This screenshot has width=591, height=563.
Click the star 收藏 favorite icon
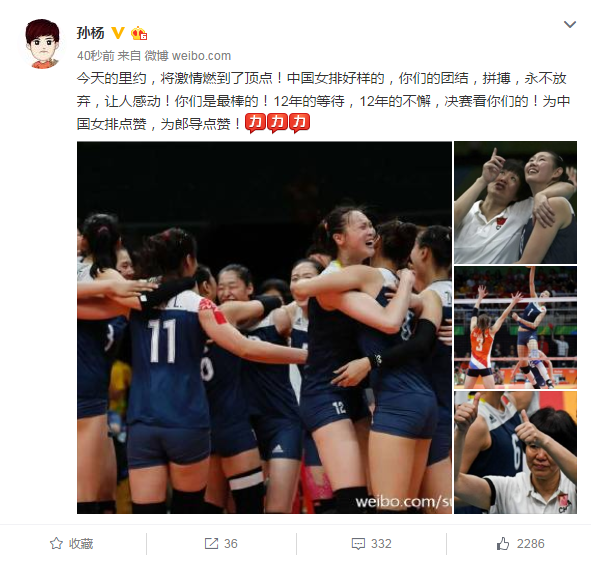click(57, 543)
